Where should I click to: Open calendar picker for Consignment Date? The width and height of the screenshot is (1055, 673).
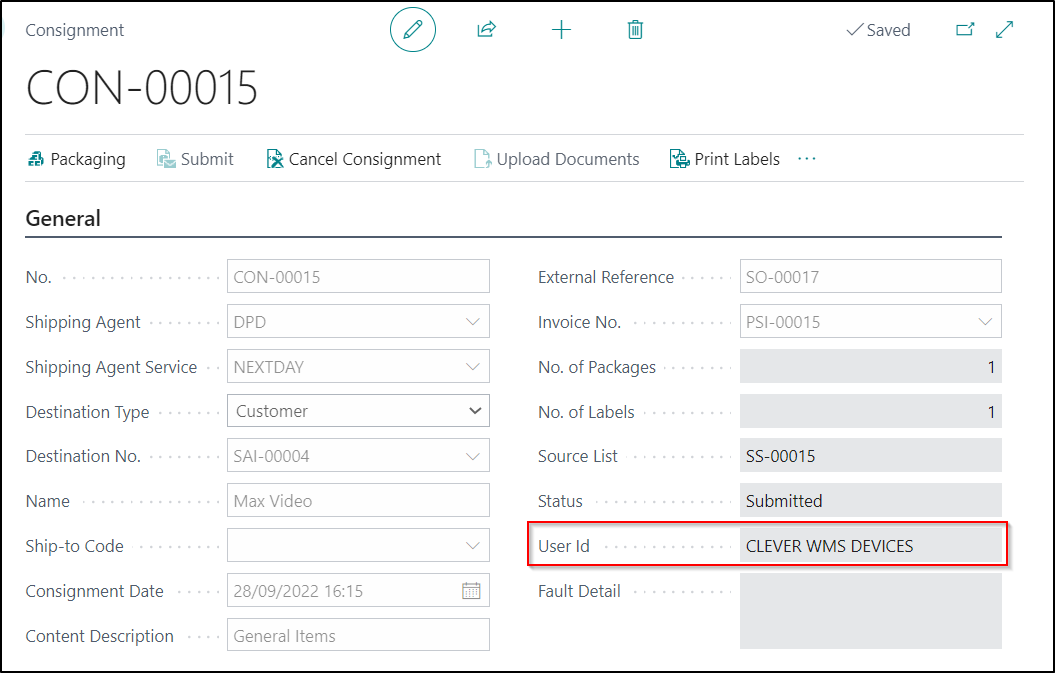click(471, 591)
